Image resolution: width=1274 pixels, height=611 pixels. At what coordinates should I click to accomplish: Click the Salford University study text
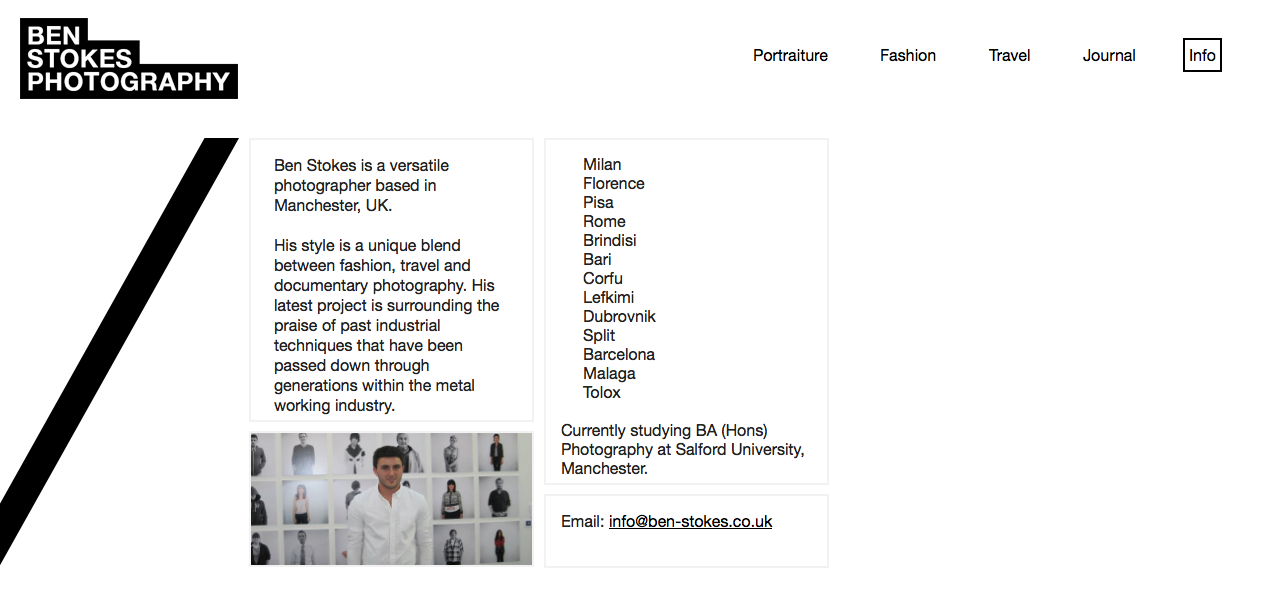click(683, 450)
